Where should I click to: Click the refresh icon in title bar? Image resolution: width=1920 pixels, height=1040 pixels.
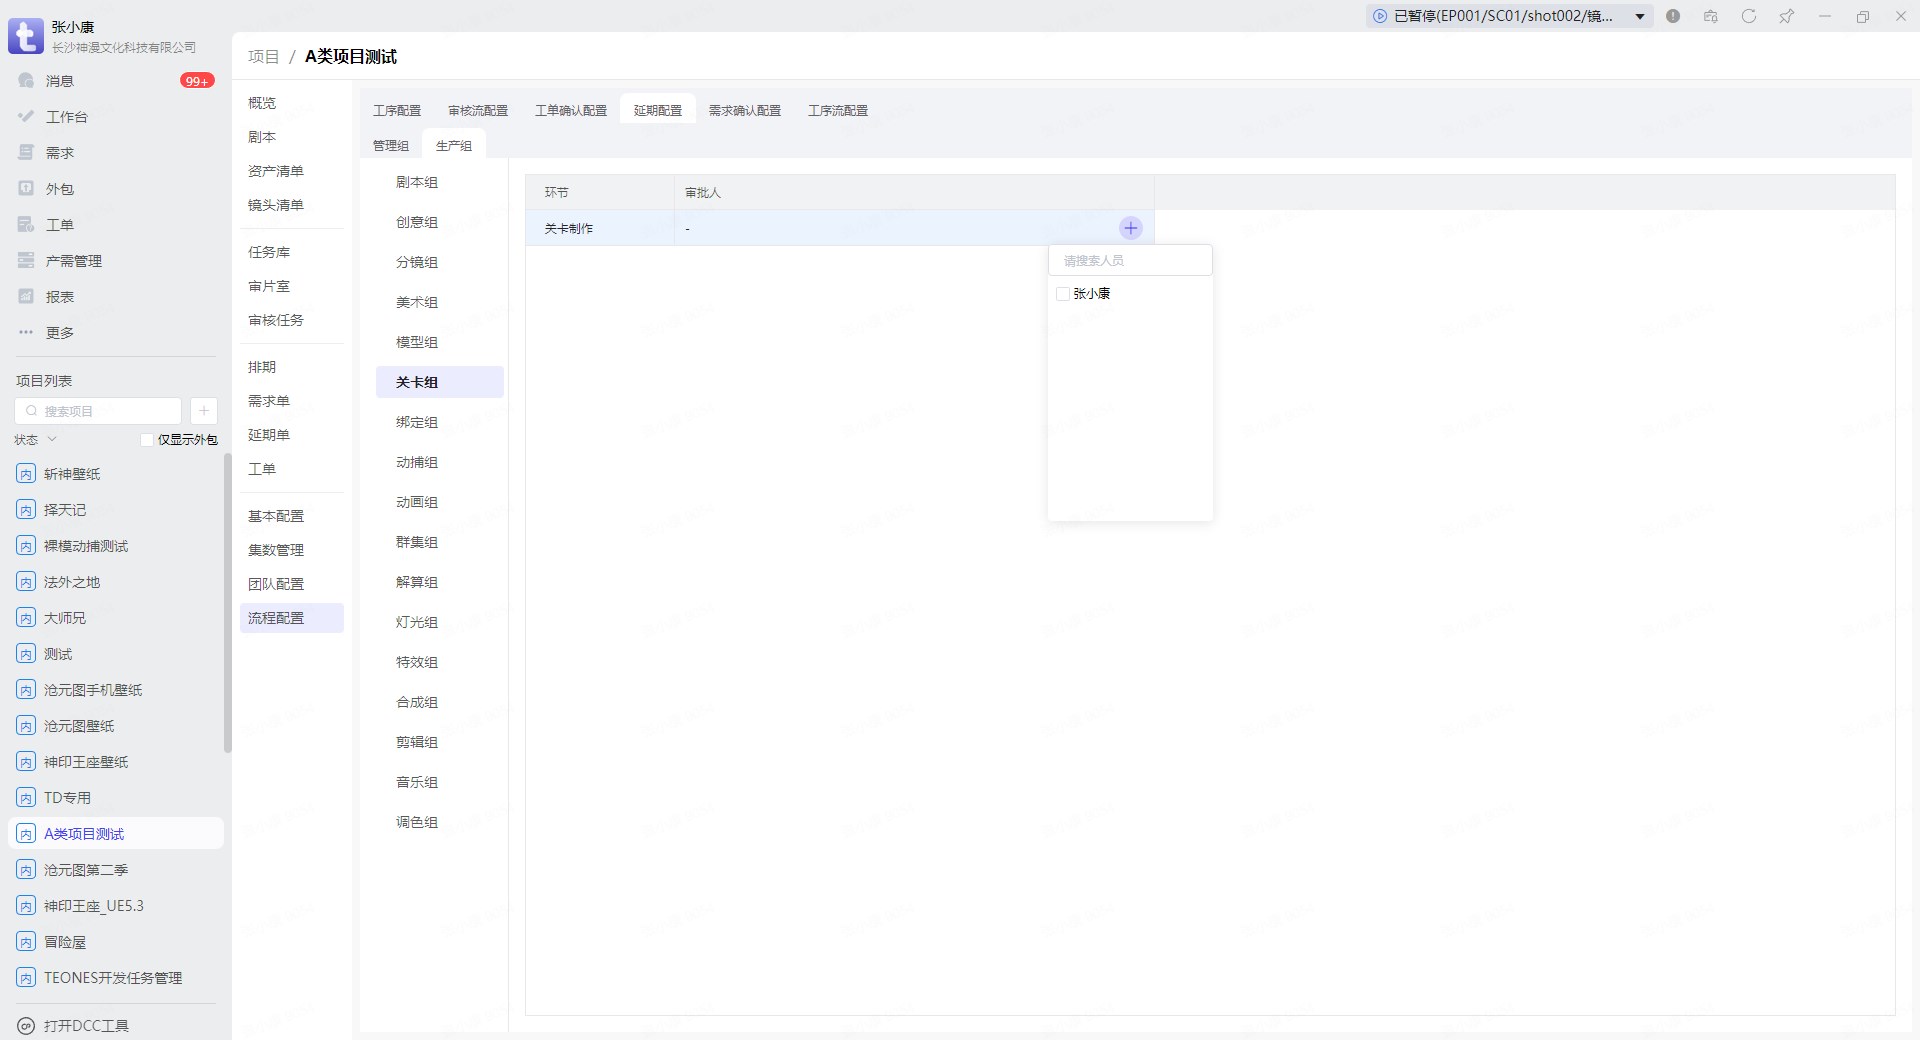[1748, 16]
